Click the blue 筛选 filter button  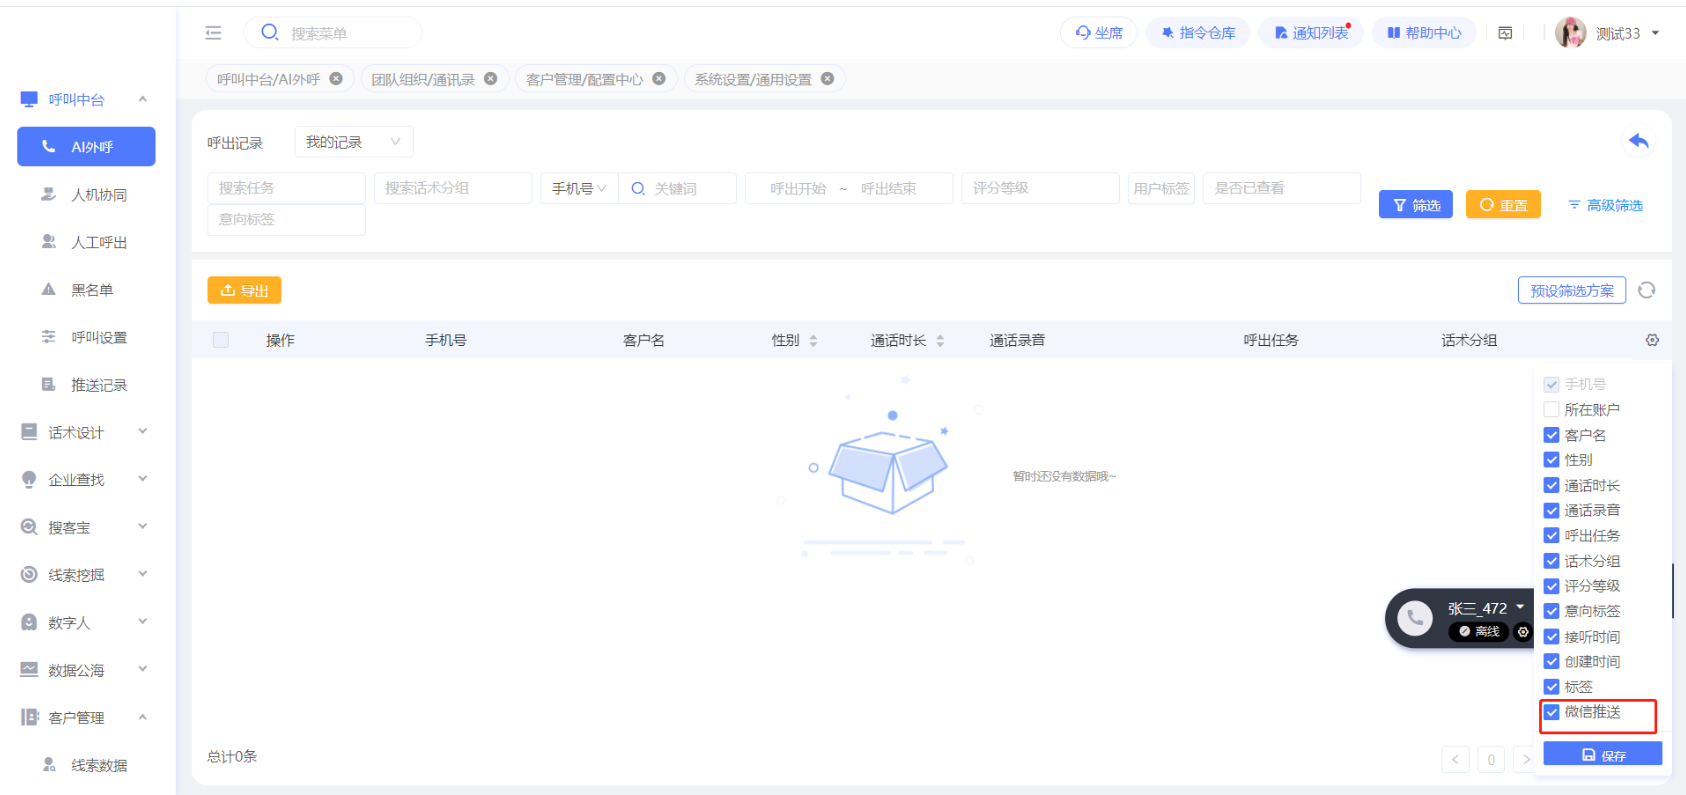[x=1415, y=205]
